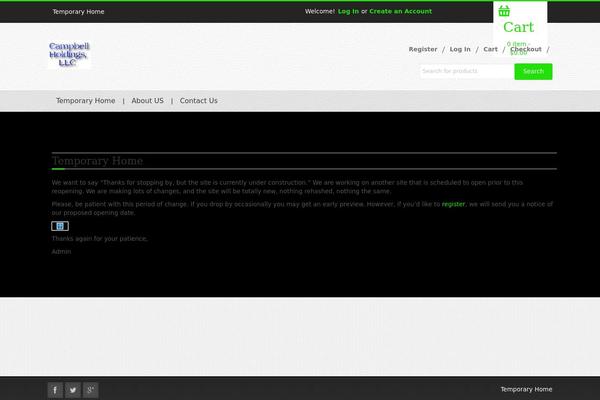Open Temporary Home in top dark bar
This screenshot has width=600, height=400.
point(78,12)
